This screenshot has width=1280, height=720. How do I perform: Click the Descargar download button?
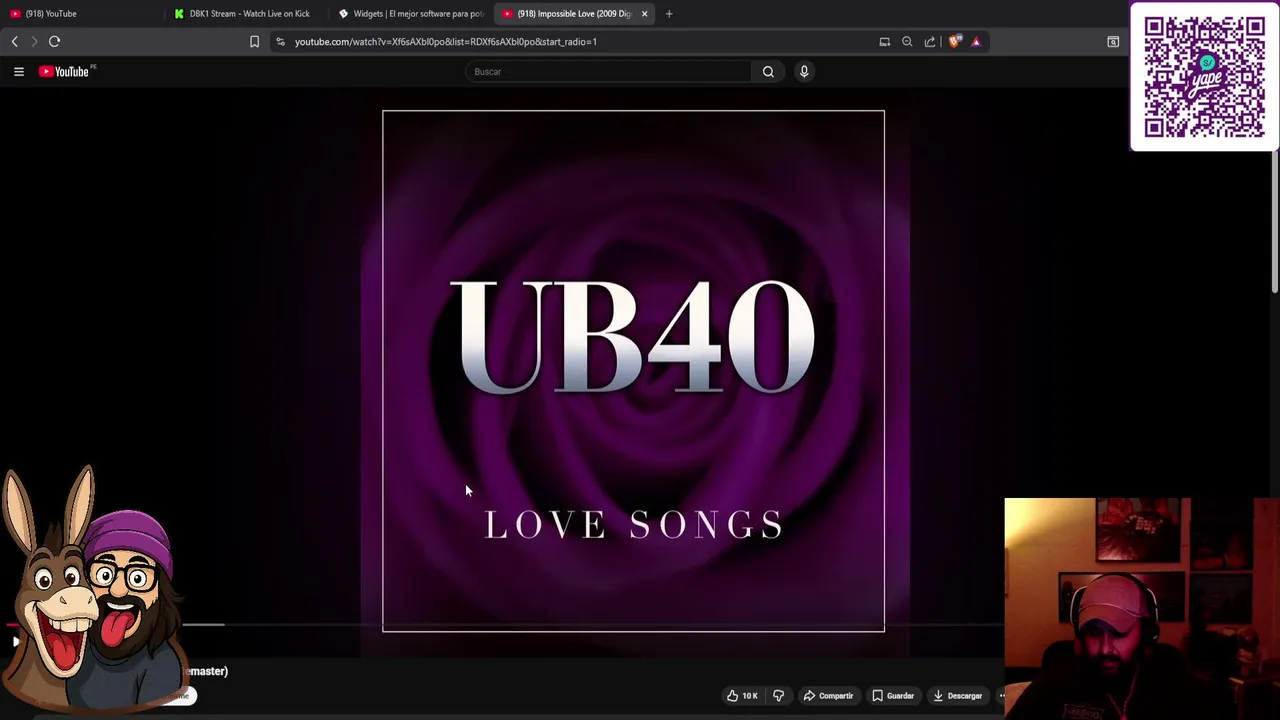click(x=958, y=696)
